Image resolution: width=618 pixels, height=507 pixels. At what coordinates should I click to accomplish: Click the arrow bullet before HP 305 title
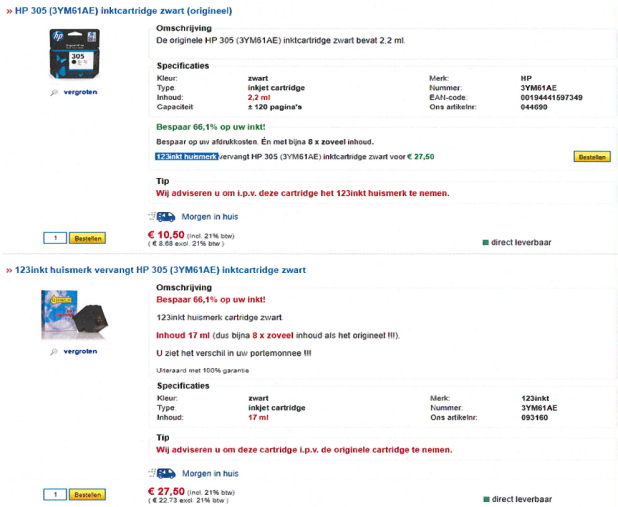8,11
